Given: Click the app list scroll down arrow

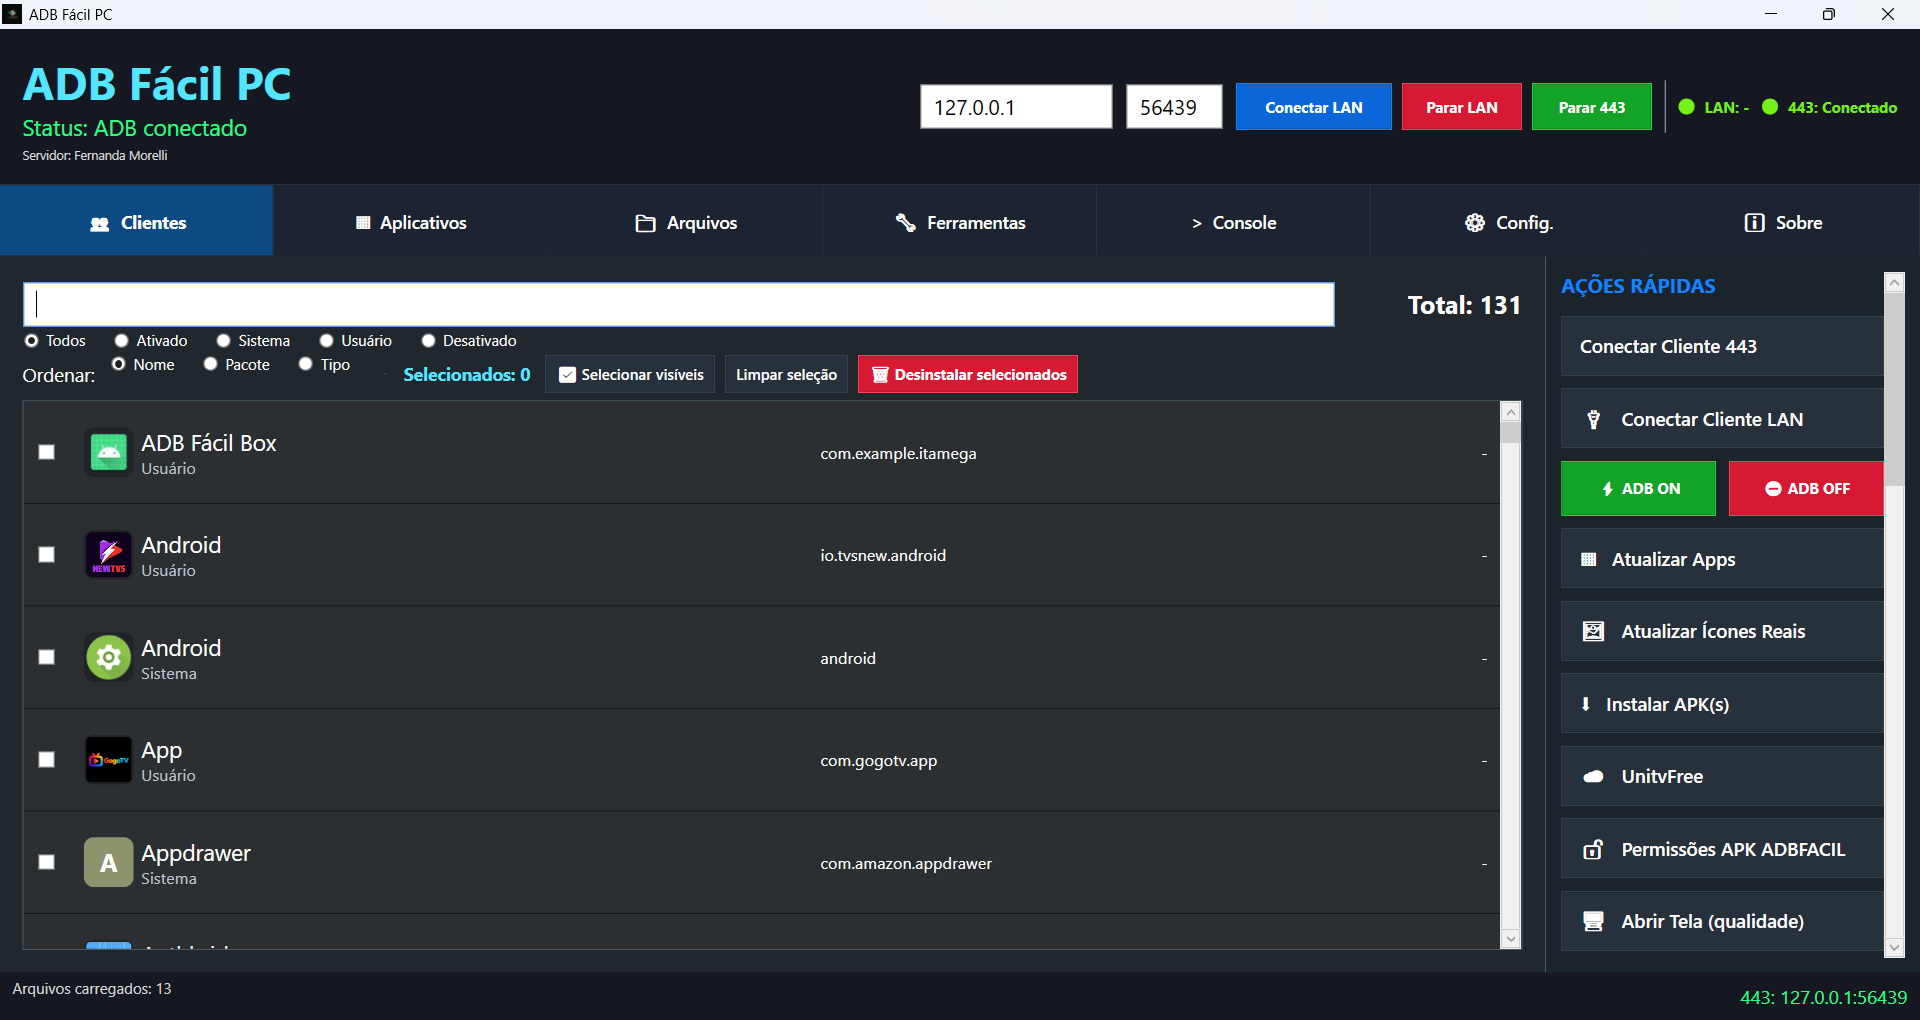Looking at the screenshot, I should pyautogui.click(x=1511, y=939).
